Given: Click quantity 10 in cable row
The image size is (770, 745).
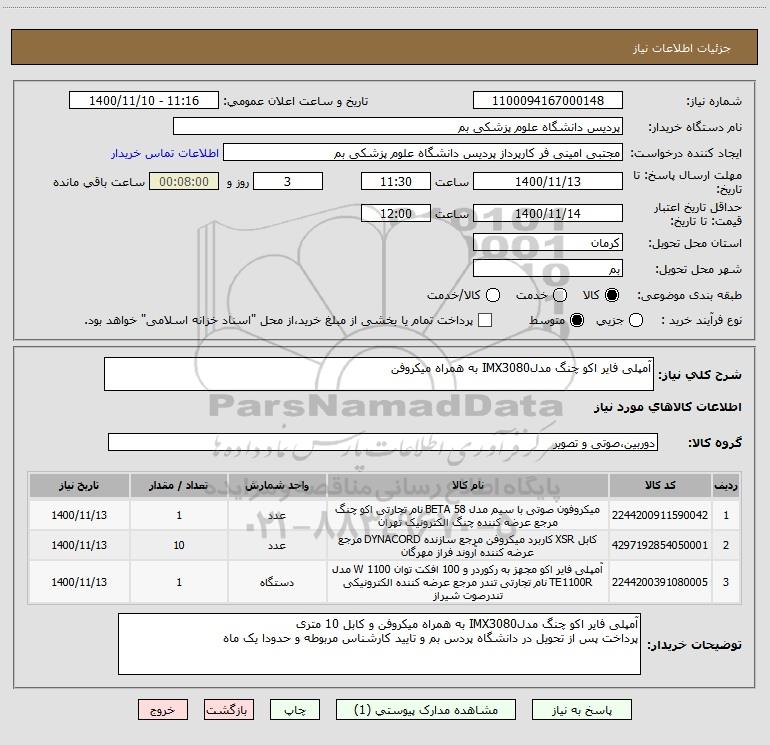Looking at the screenshot, I should (x=179, y=545).
